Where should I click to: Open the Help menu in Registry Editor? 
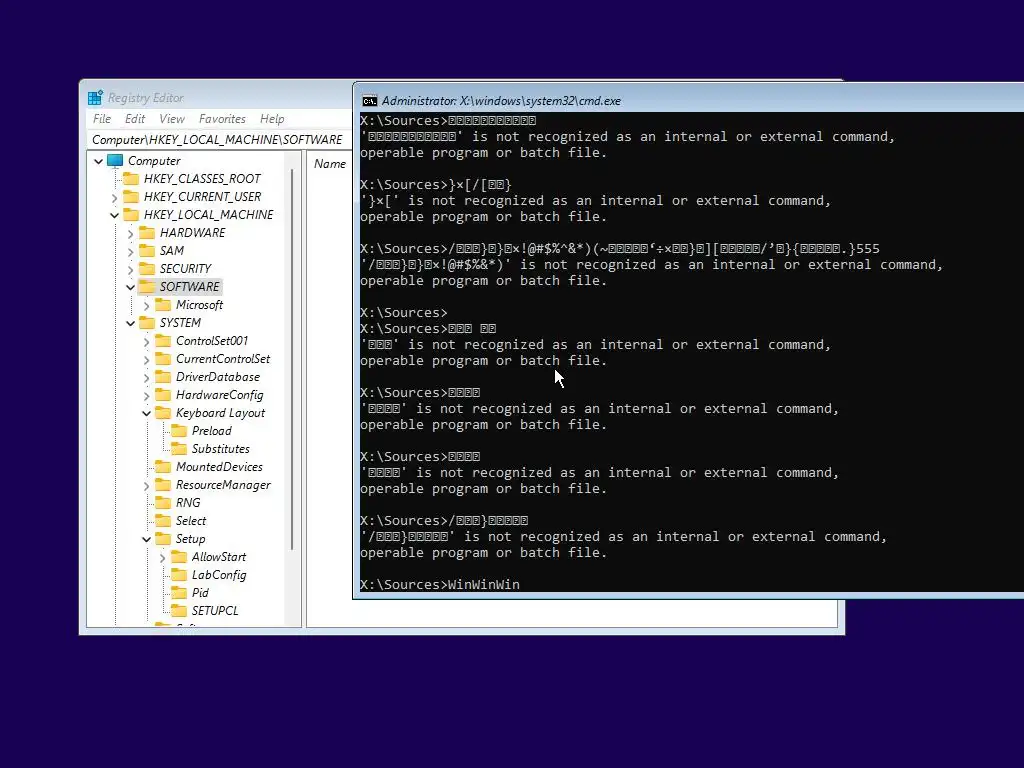pyautogui.click(x=272, y=119)
